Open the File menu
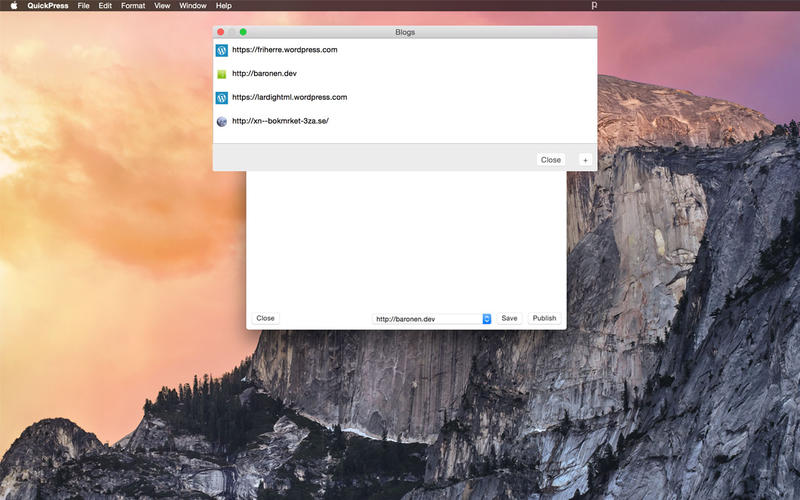Screen dimensions: 800x500 pos(83,6)
